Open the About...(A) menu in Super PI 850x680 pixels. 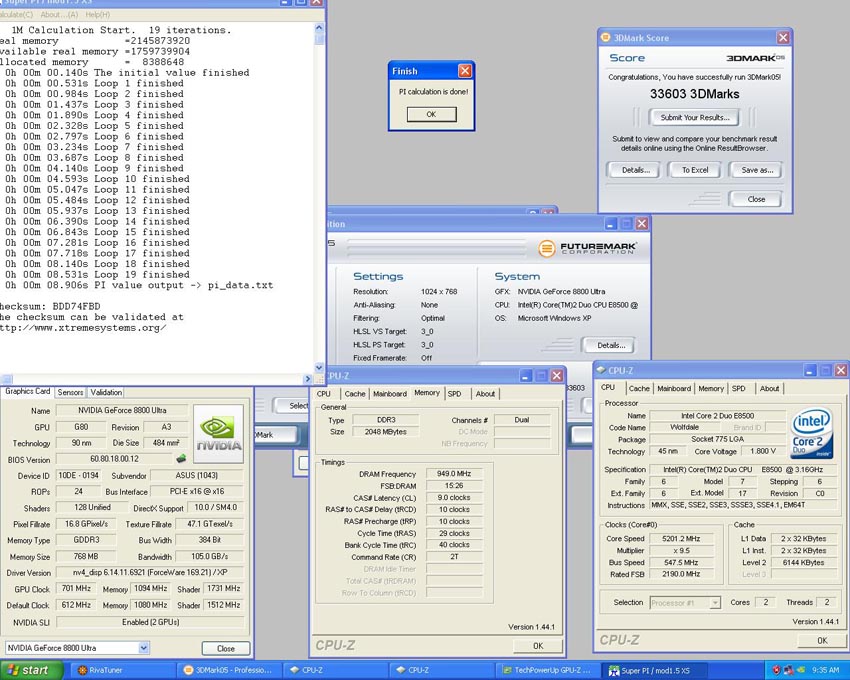(x=59, y=15)
